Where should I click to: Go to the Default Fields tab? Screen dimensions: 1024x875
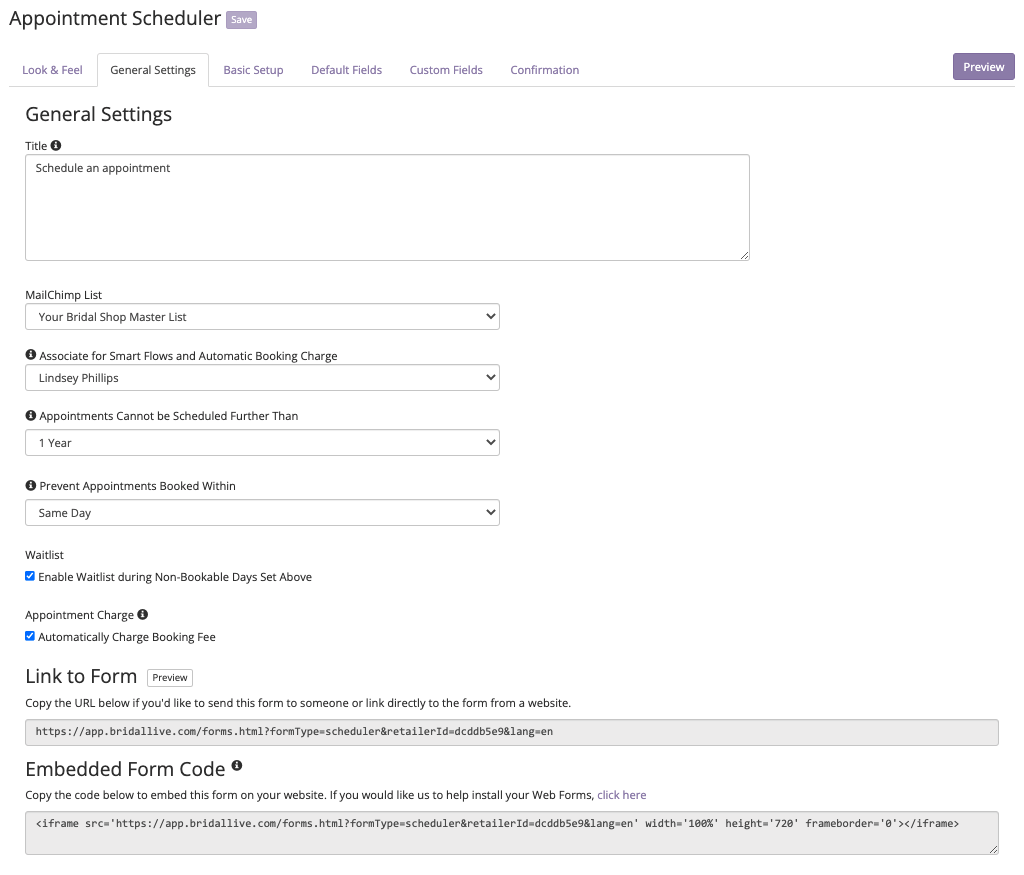pos(347,70)
